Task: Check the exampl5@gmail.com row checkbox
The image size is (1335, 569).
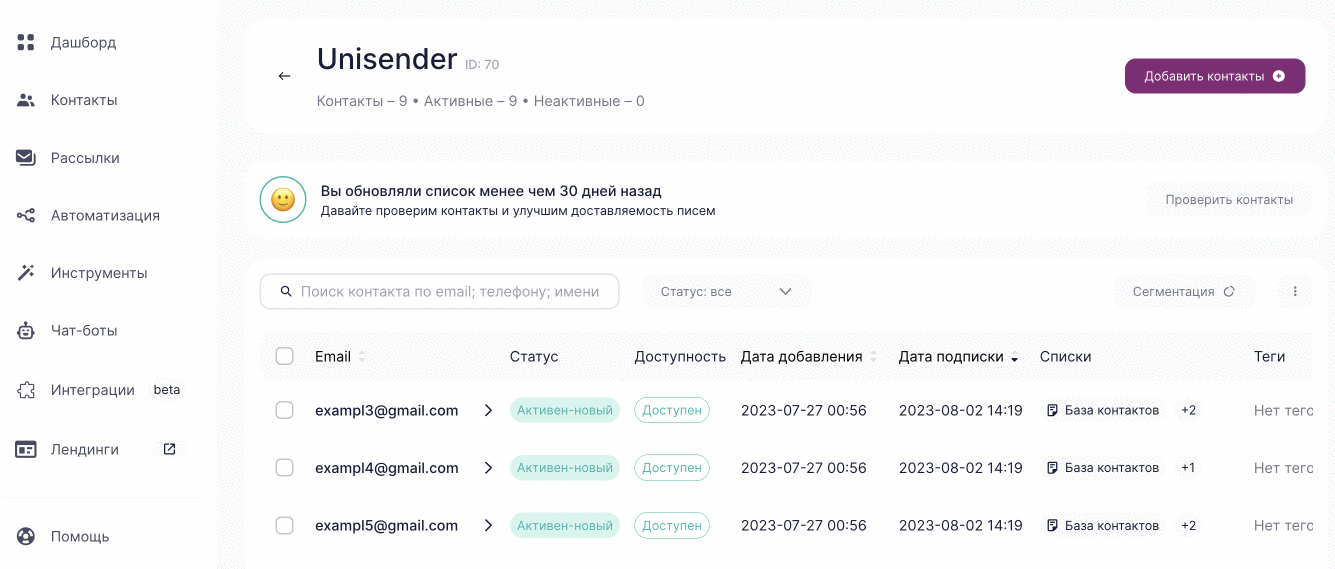Action: point(284,525)
